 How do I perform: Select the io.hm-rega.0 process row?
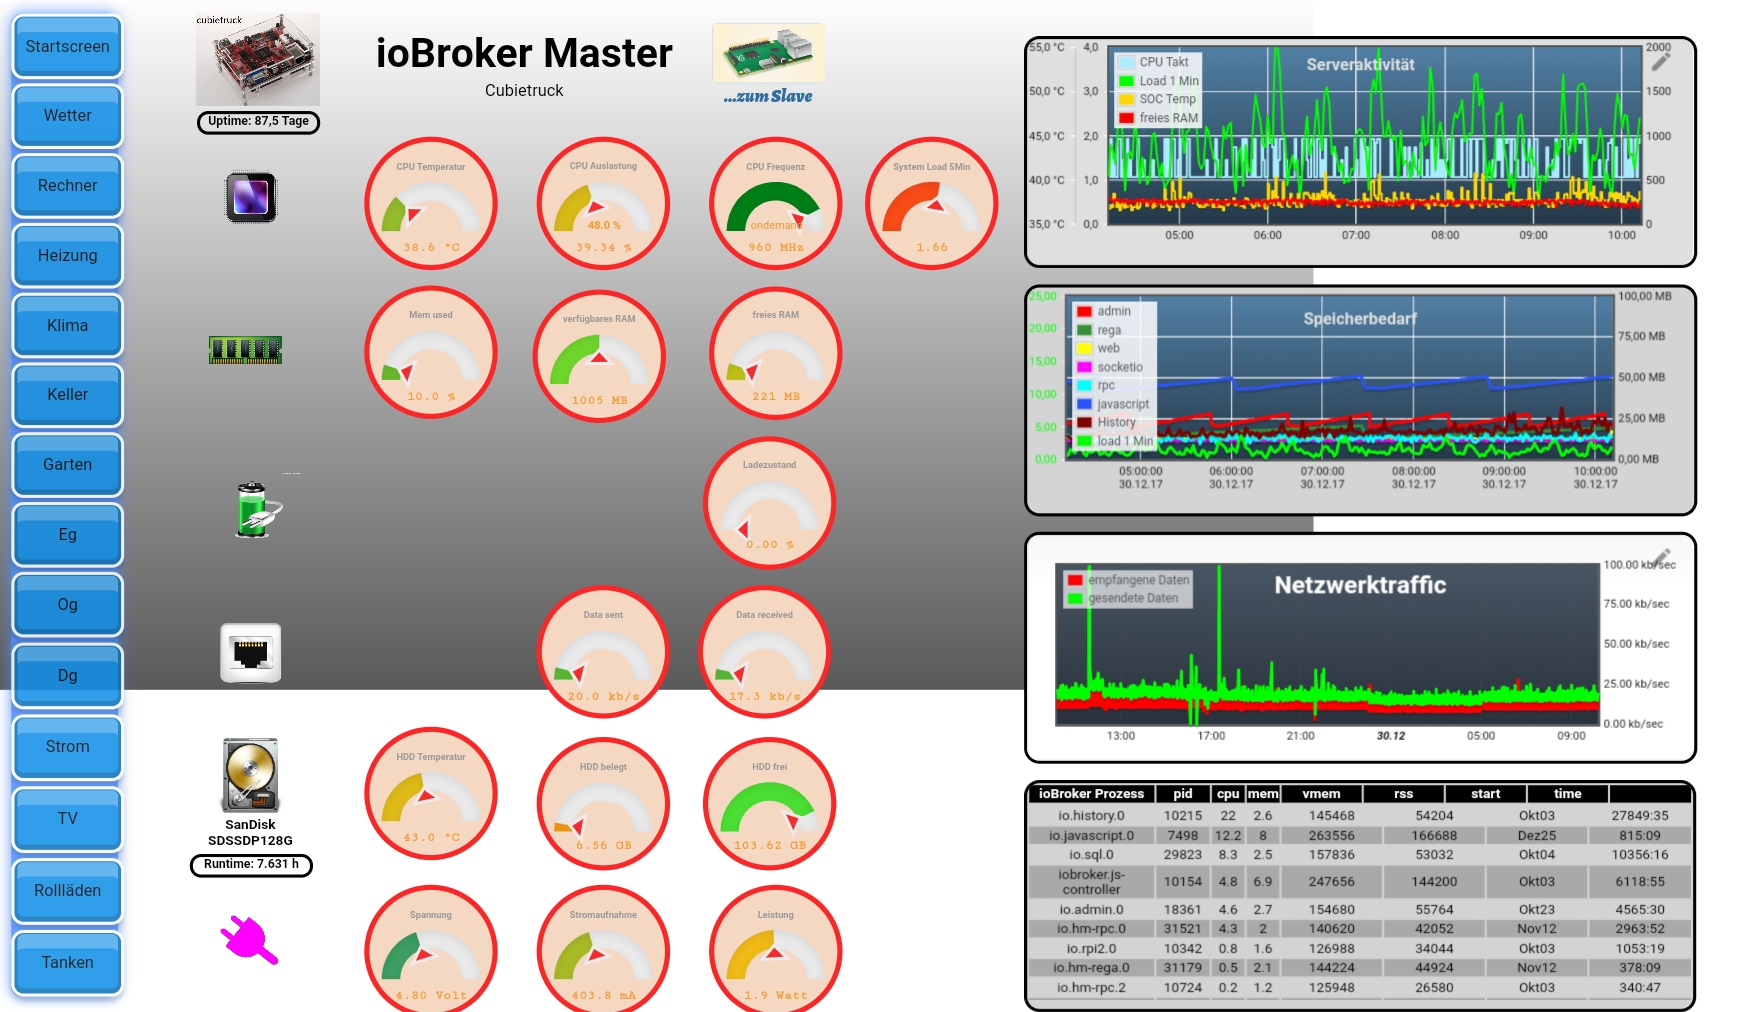click(1360, 968)
